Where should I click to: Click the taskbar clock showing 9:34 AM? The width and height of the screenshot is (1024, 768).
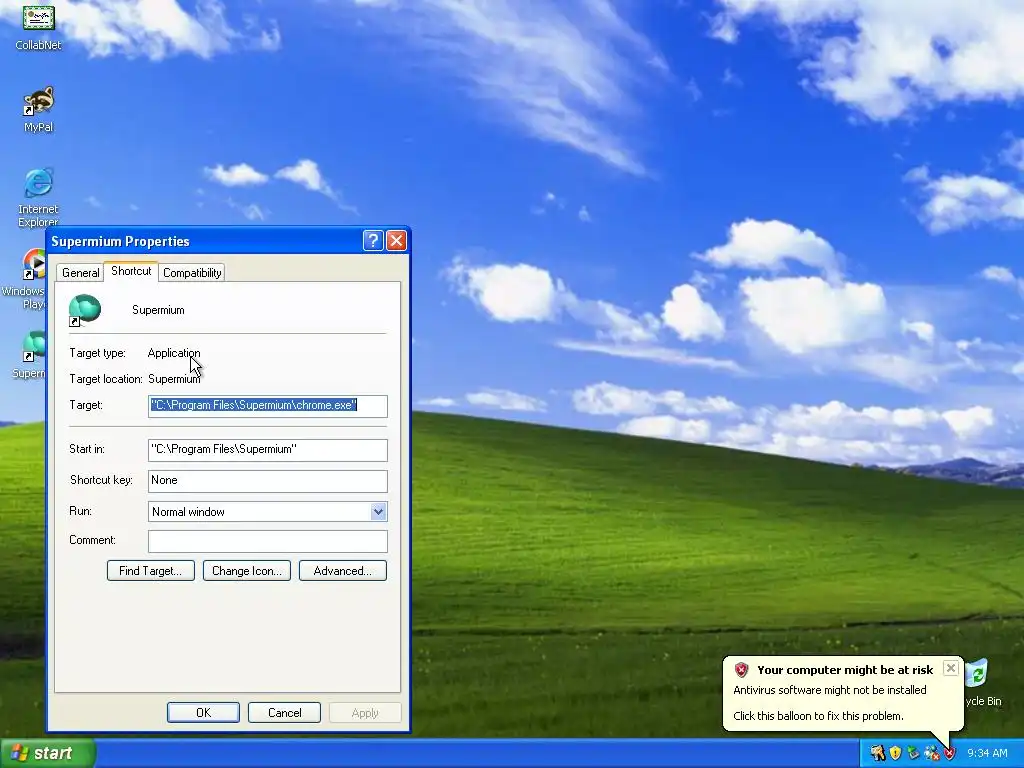987,753
